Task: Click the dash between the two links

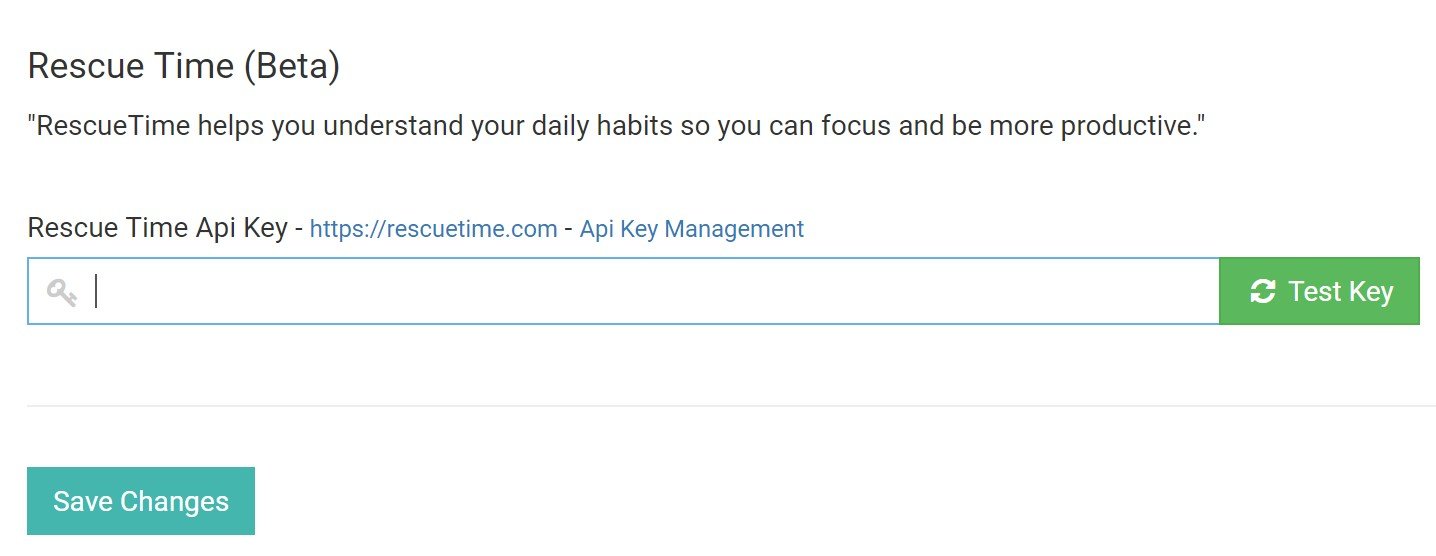Action: (568, 229)
